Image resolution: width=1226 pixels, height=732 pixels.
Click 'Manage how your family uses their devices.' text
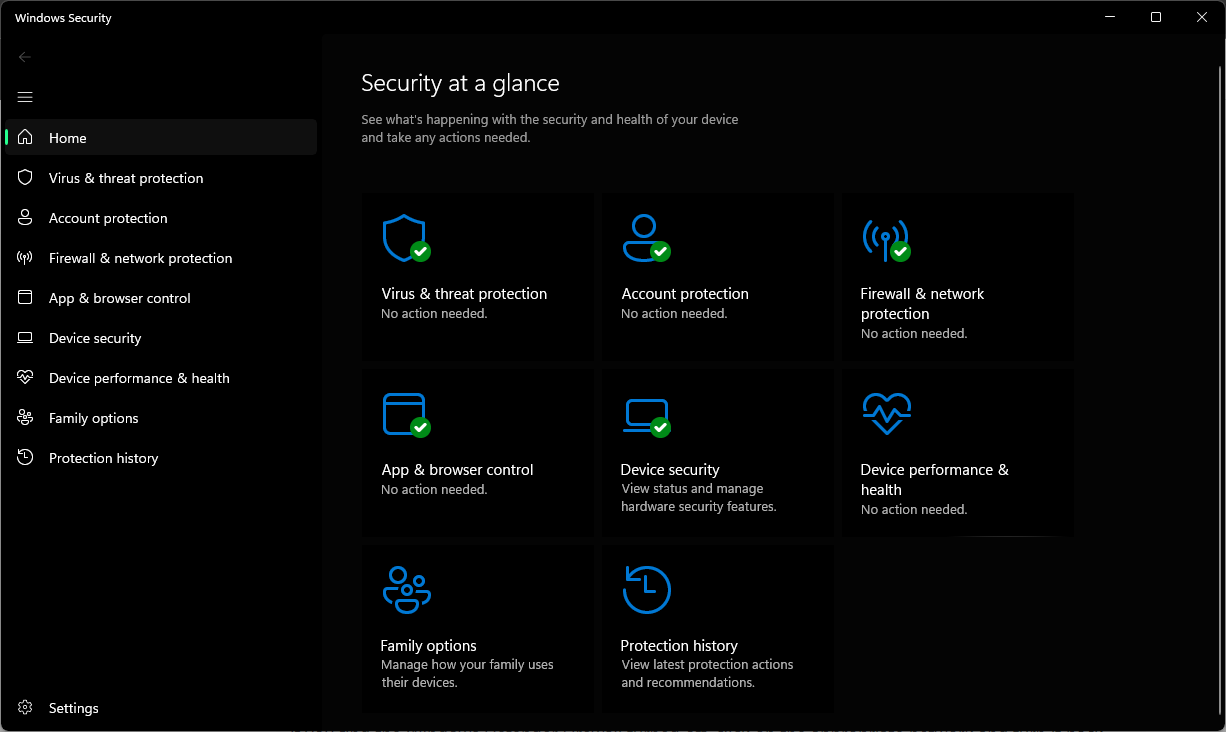(x=467, y=674)
